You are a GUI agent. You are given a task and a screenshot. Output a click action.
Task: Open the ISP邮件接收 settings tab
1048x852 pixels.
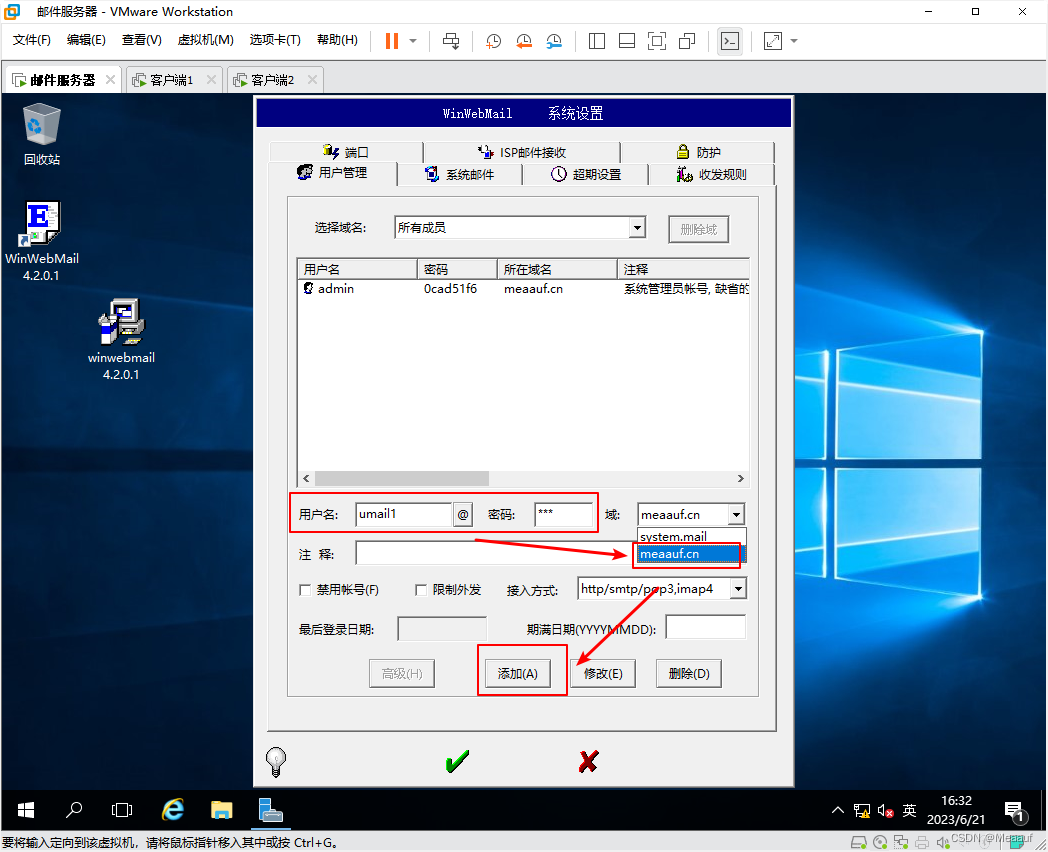(522, 152)
